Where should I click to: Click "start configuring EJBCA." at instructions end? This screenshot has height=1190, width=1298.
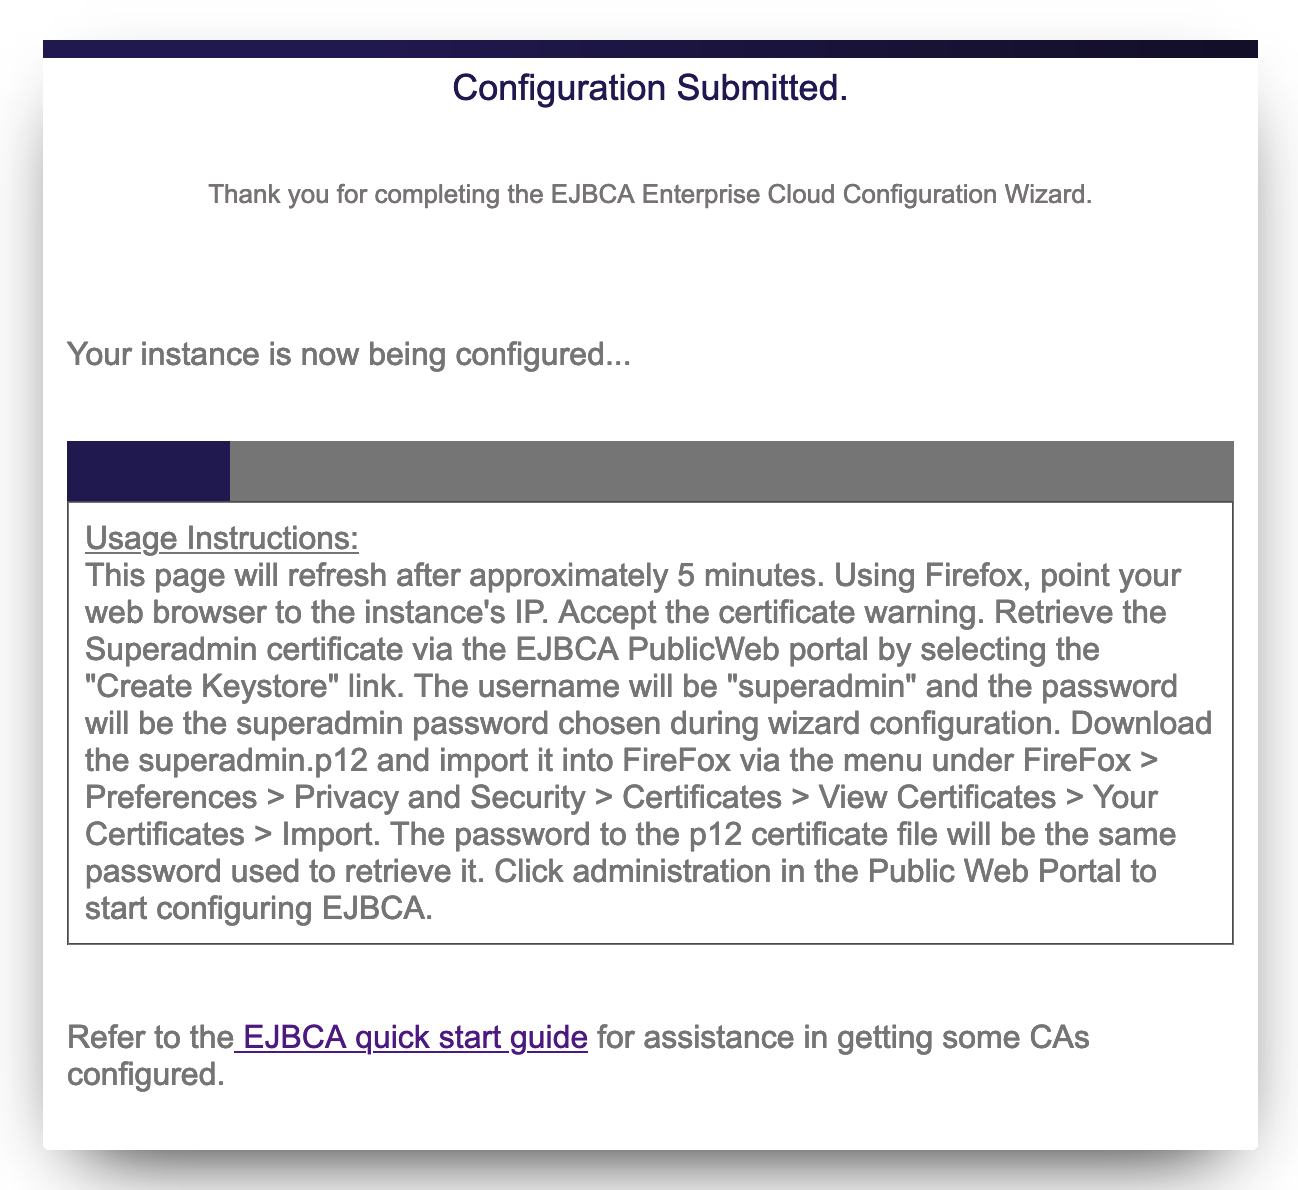pos(259,909)
